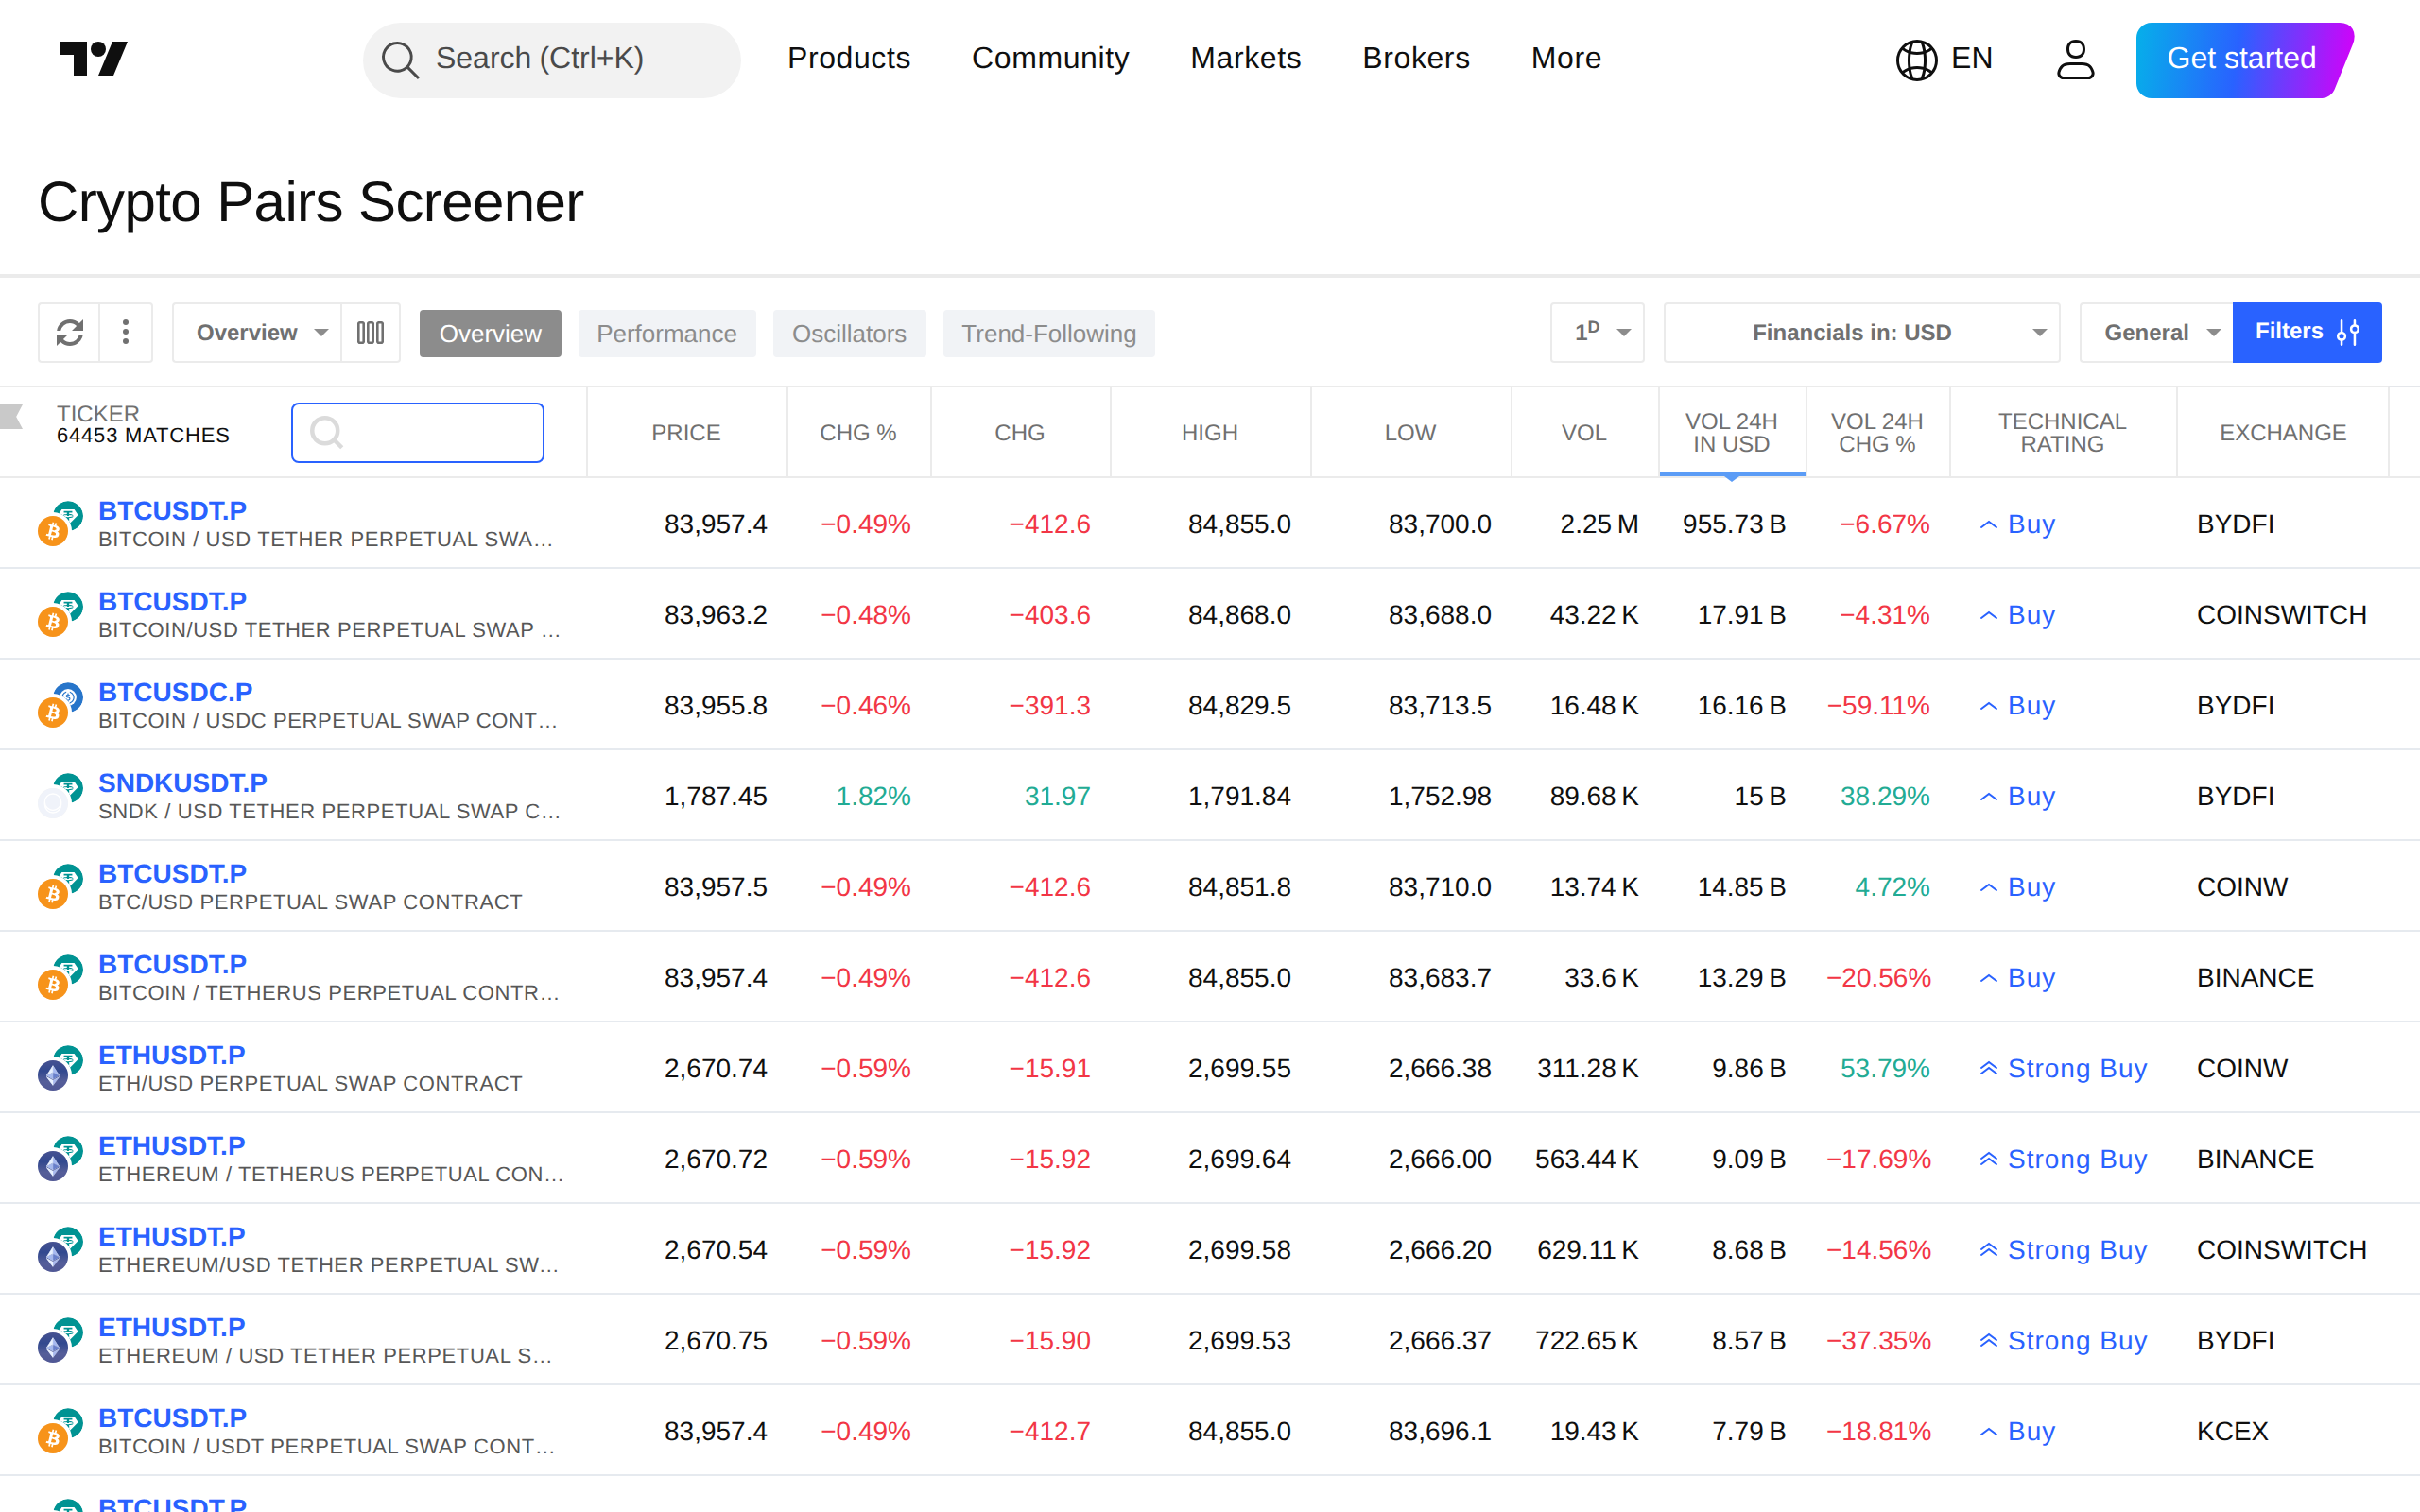This screenshot has height=1512, width=2420.
Task: Sort by VOL column header
Action: click(1584, 432)
